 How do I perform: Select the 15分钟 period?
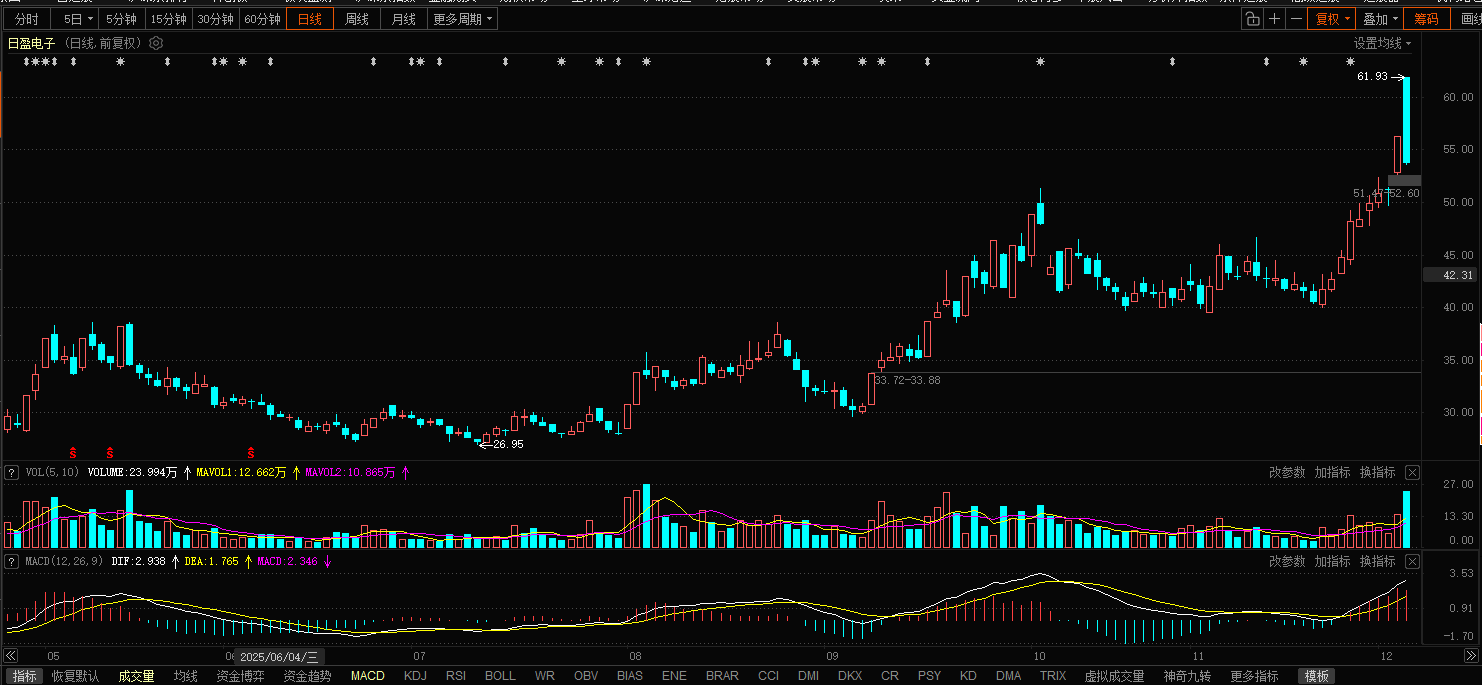[168, 19]
